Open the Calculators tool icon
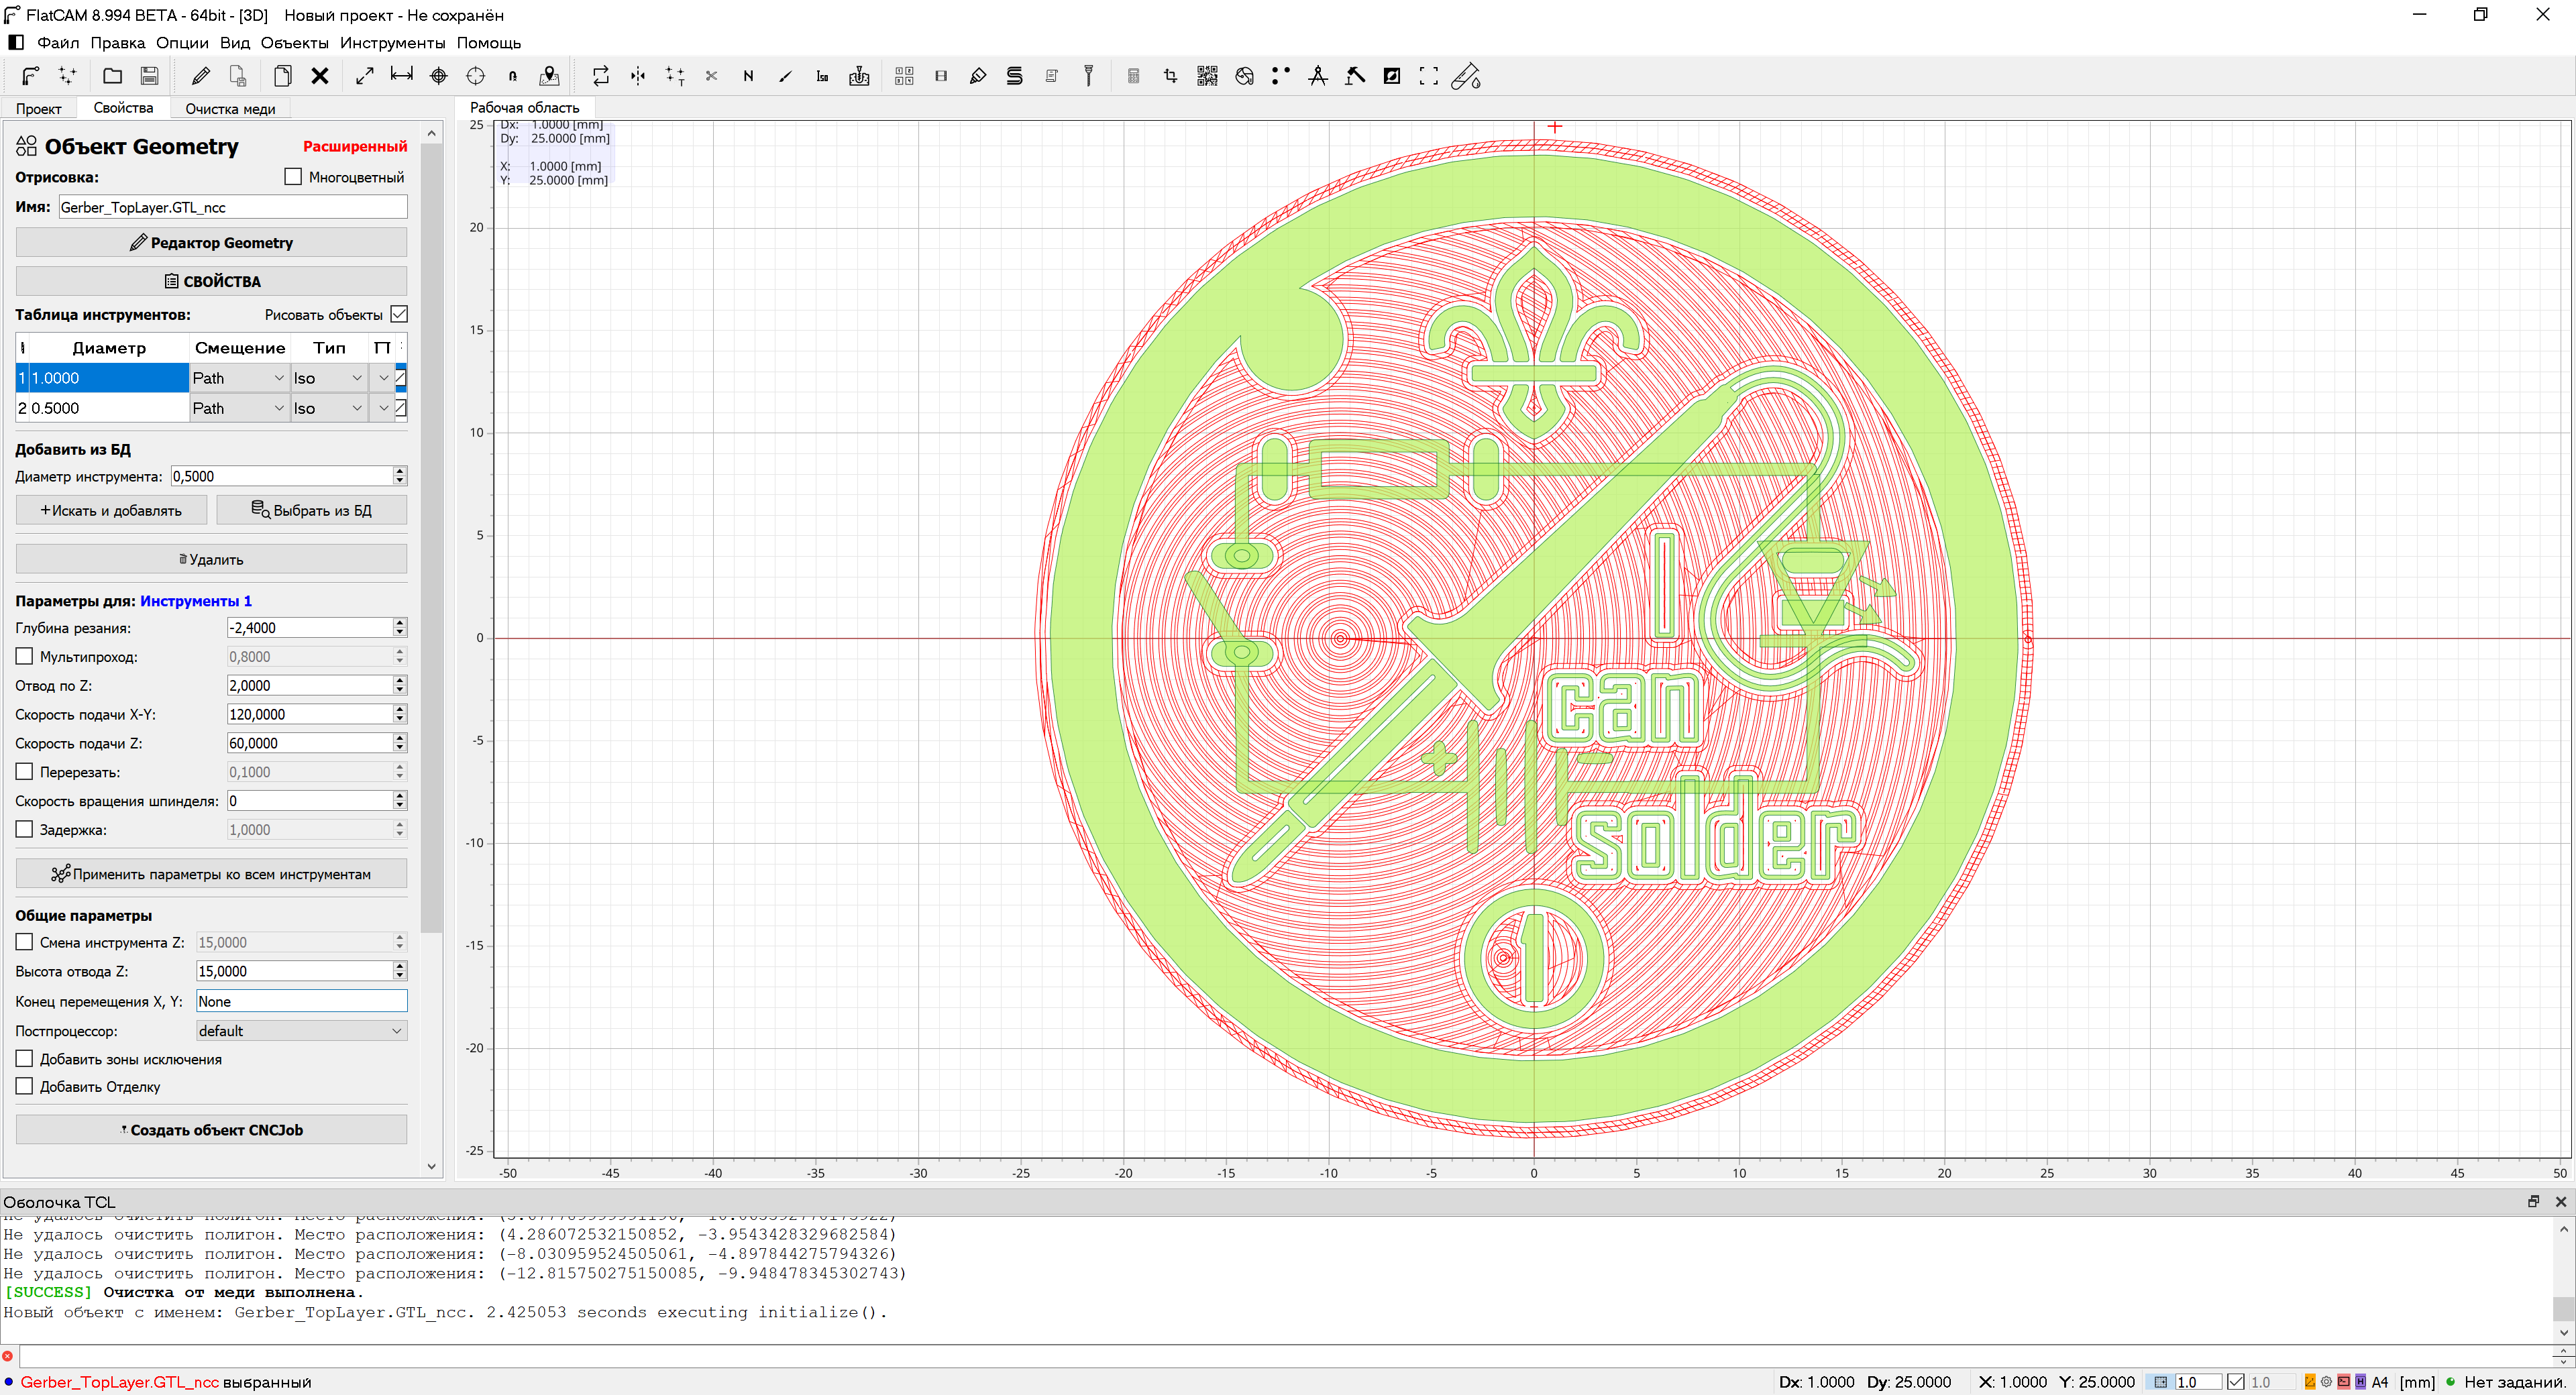The width and height of the screenshot is (2576, 1395). coord(1133,76)
